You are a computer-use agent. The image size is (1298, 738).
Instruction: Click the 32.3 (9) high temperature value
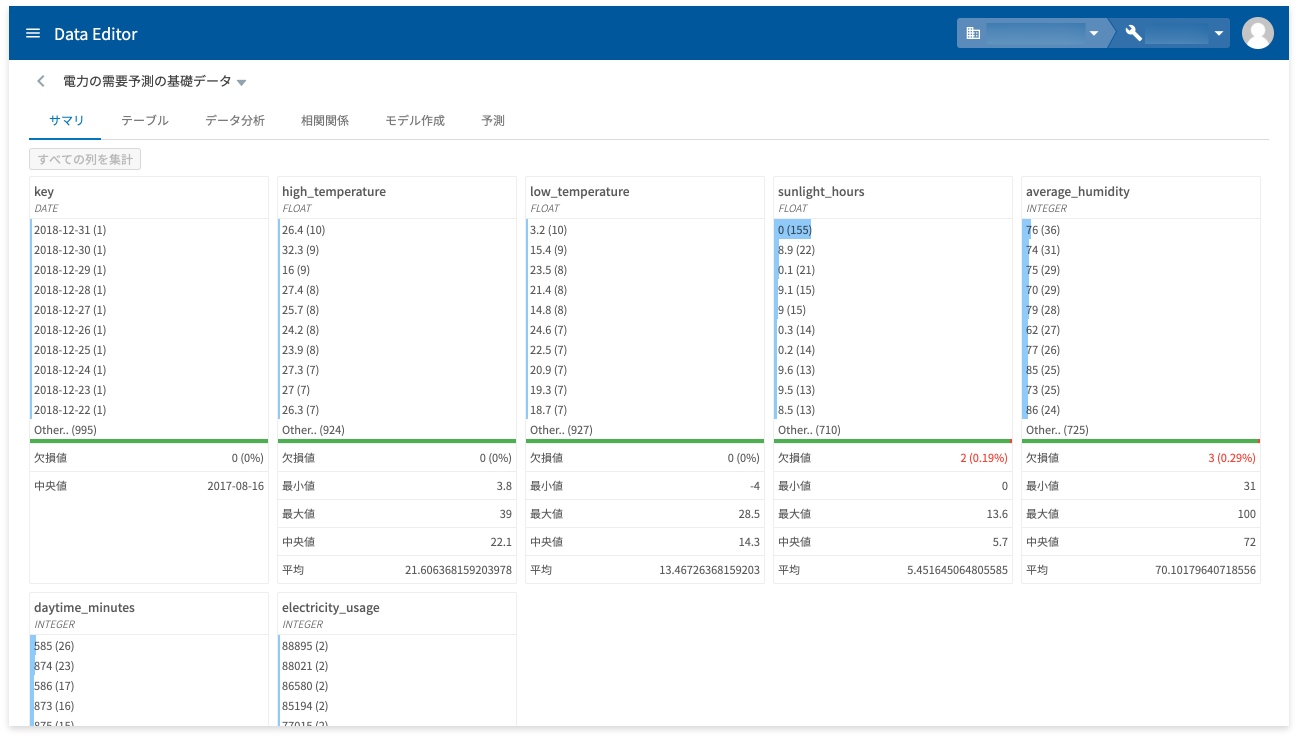click(x=300, y=250)
